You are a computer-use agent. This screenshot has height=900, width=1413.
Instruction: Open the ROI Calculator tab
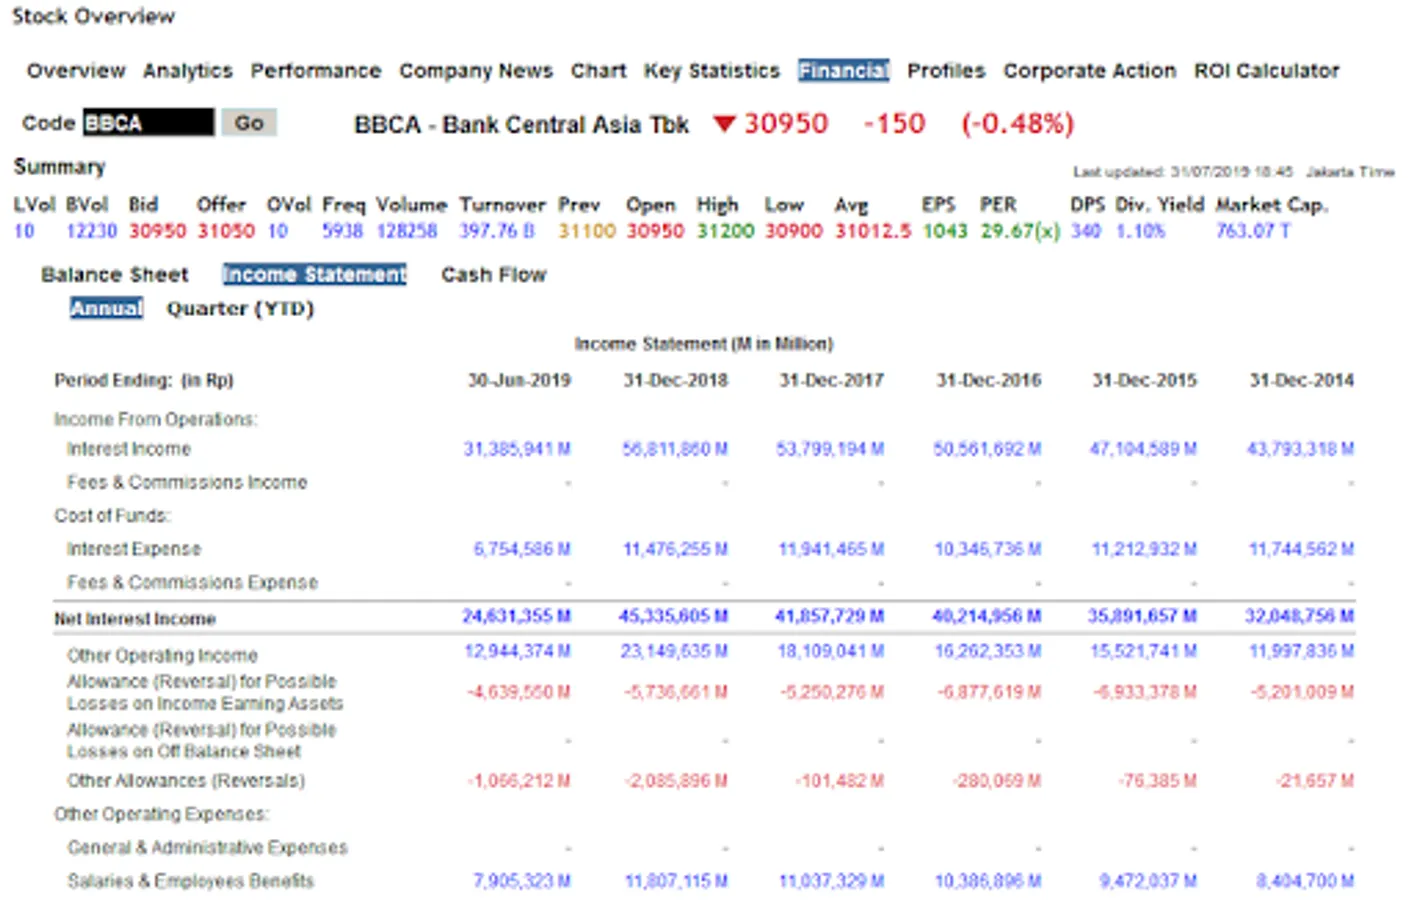click(1267, 71)
